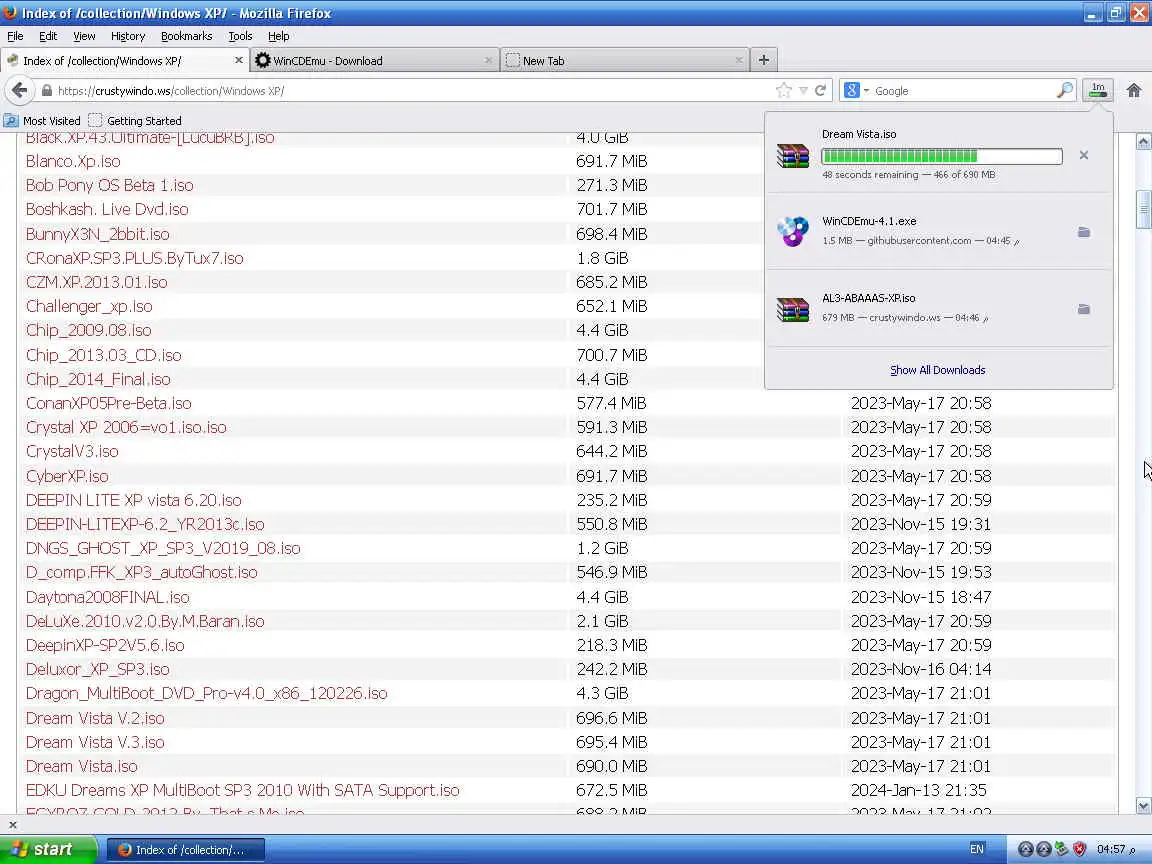The width and height of the screenshot is (1152, 864).
Task: Open the URL history dropdown arrow
Action: [803, 90]
